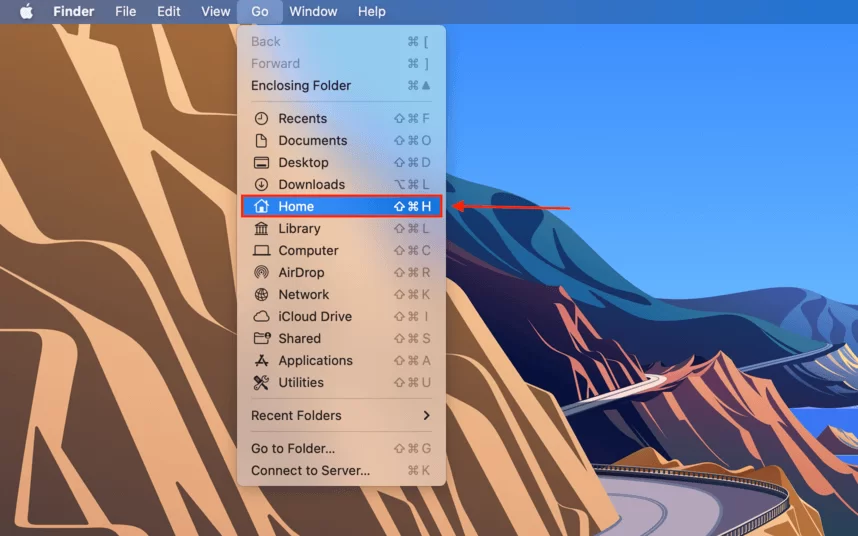Select Shared in the Go menu

point(341,338)
